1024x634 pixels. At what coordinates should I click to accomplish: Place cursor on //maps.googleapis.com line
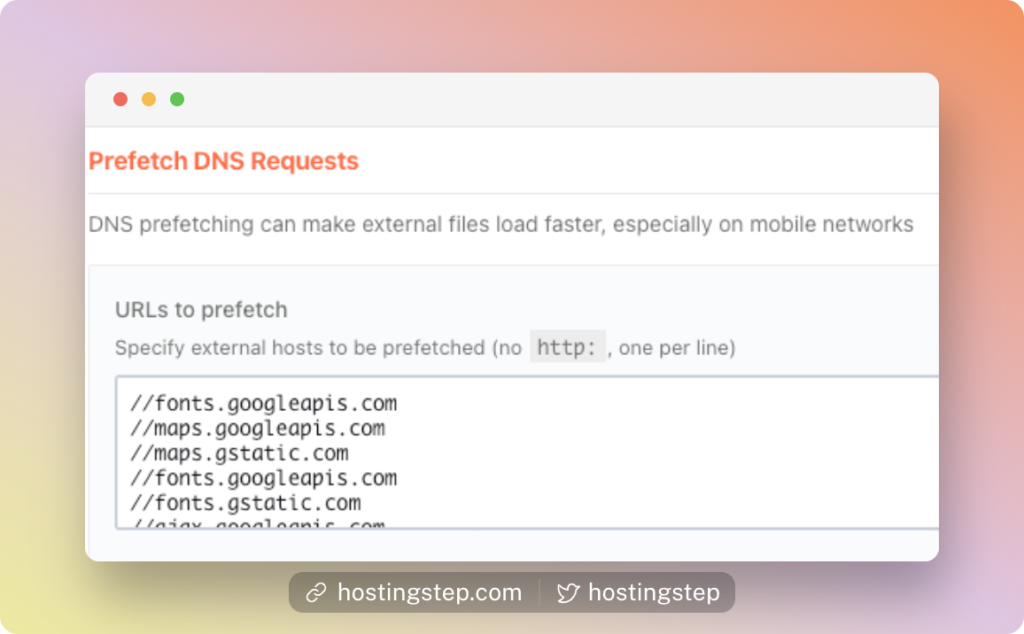click(257, 428)
